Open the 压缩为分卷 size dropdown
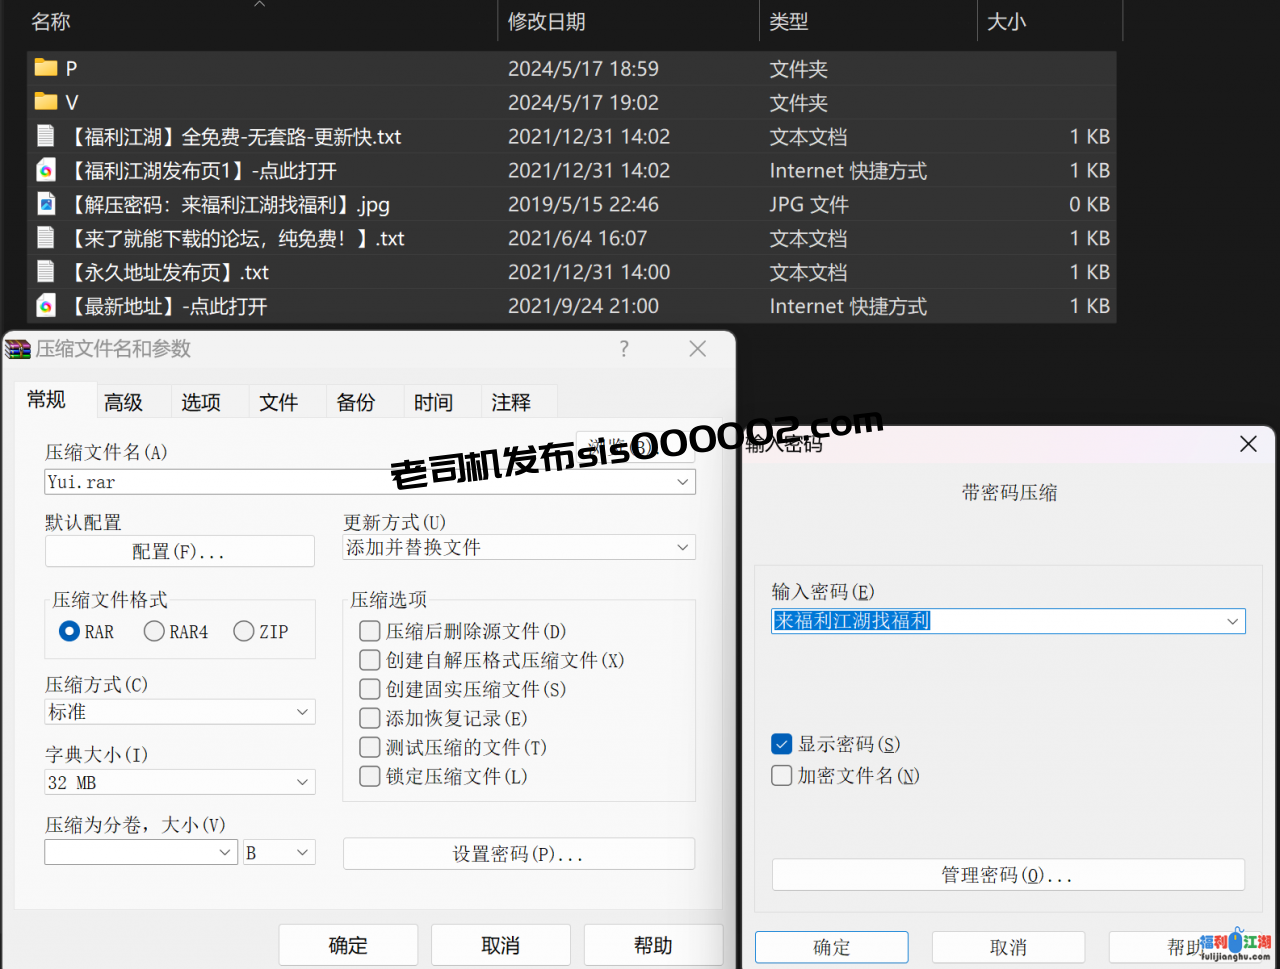This screenshot has width=1280, height=969. [x=225, y=852]
